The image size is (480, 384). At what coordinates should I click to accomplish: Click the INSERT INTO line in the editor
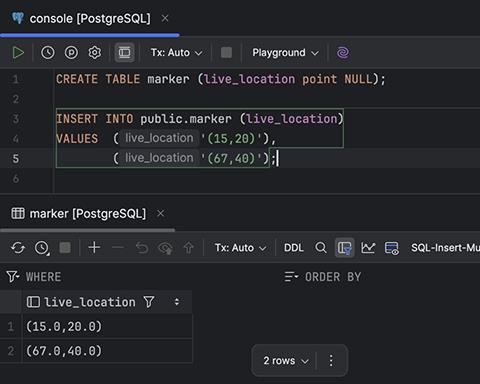(x=199, y=119)
